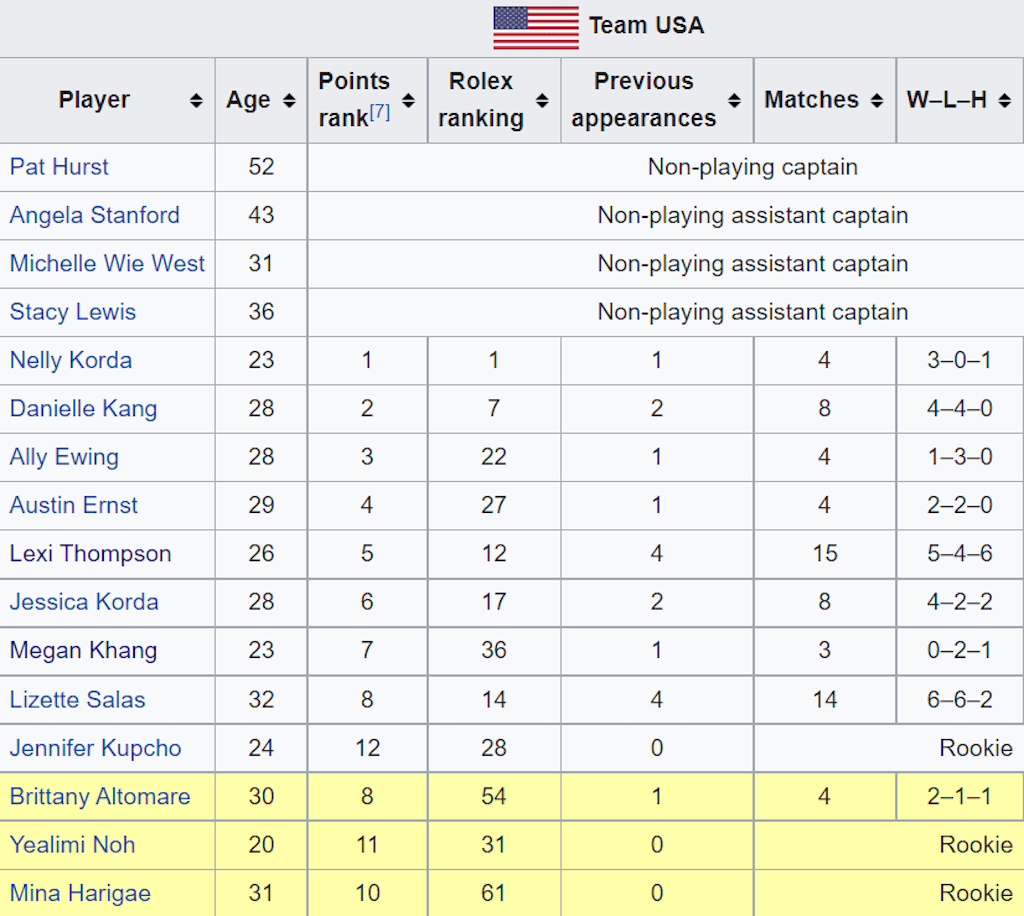Open Angela Stanford's article link
The image size is (1024, 916).
95,215
